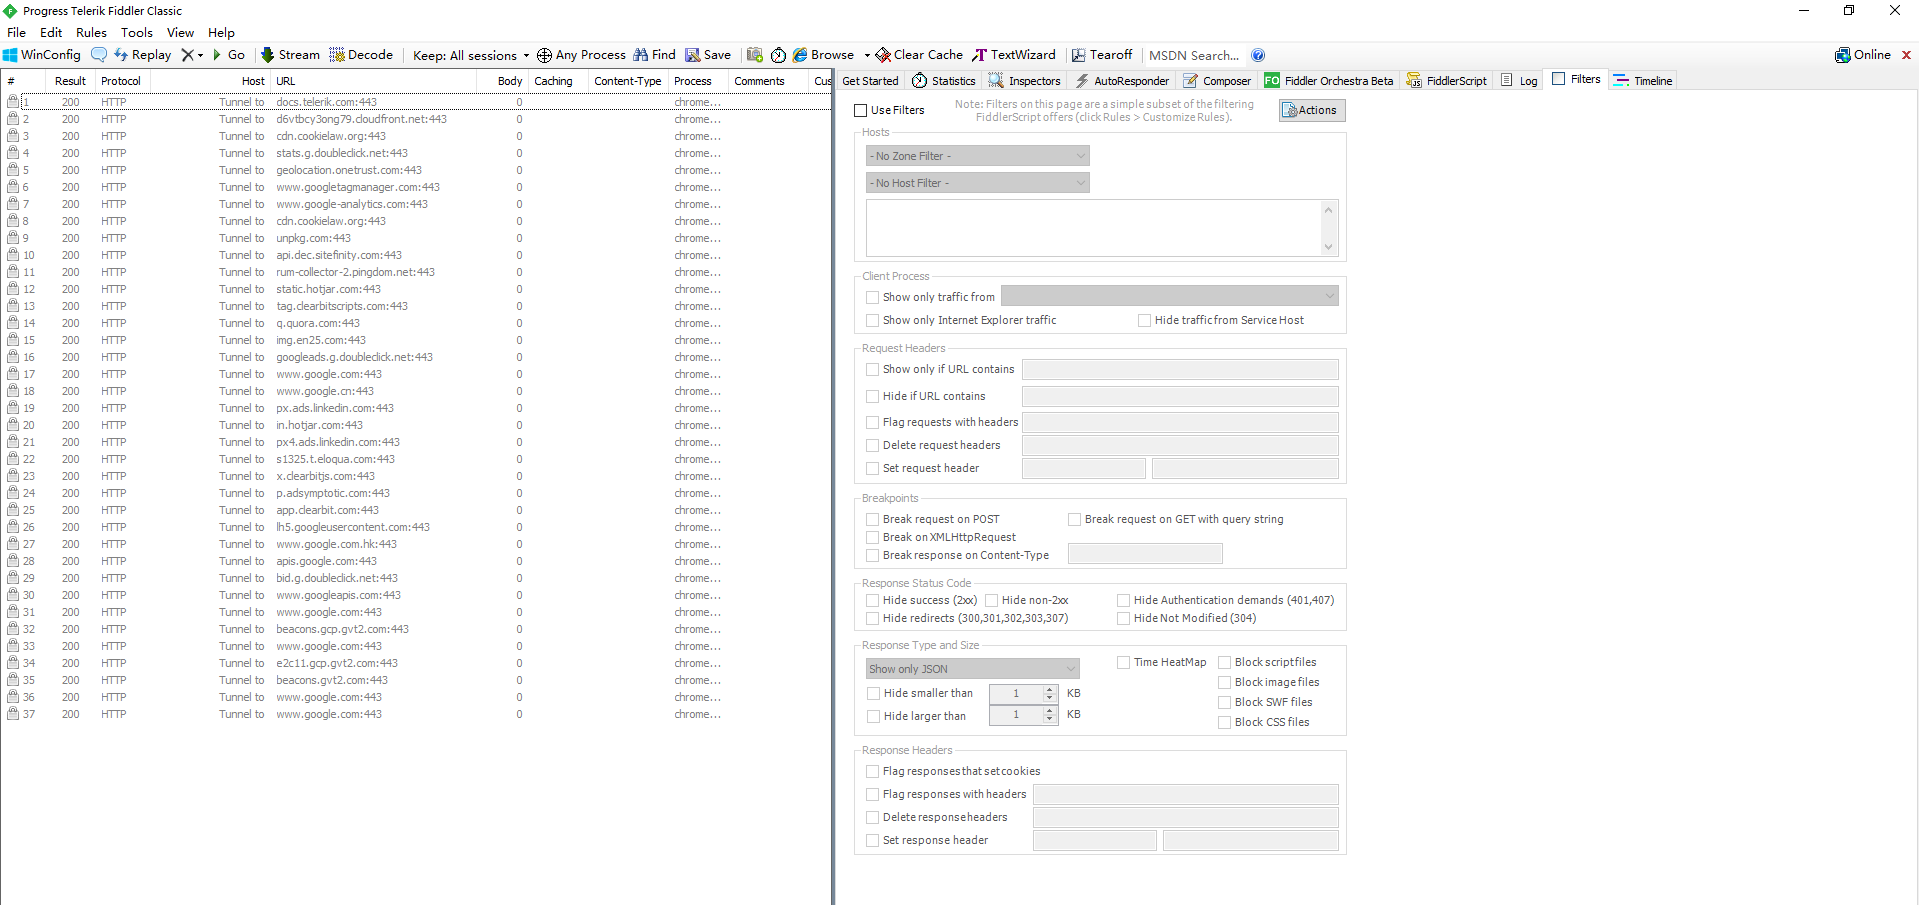Open Find sessions with binoculars icon

coord(654,55)
